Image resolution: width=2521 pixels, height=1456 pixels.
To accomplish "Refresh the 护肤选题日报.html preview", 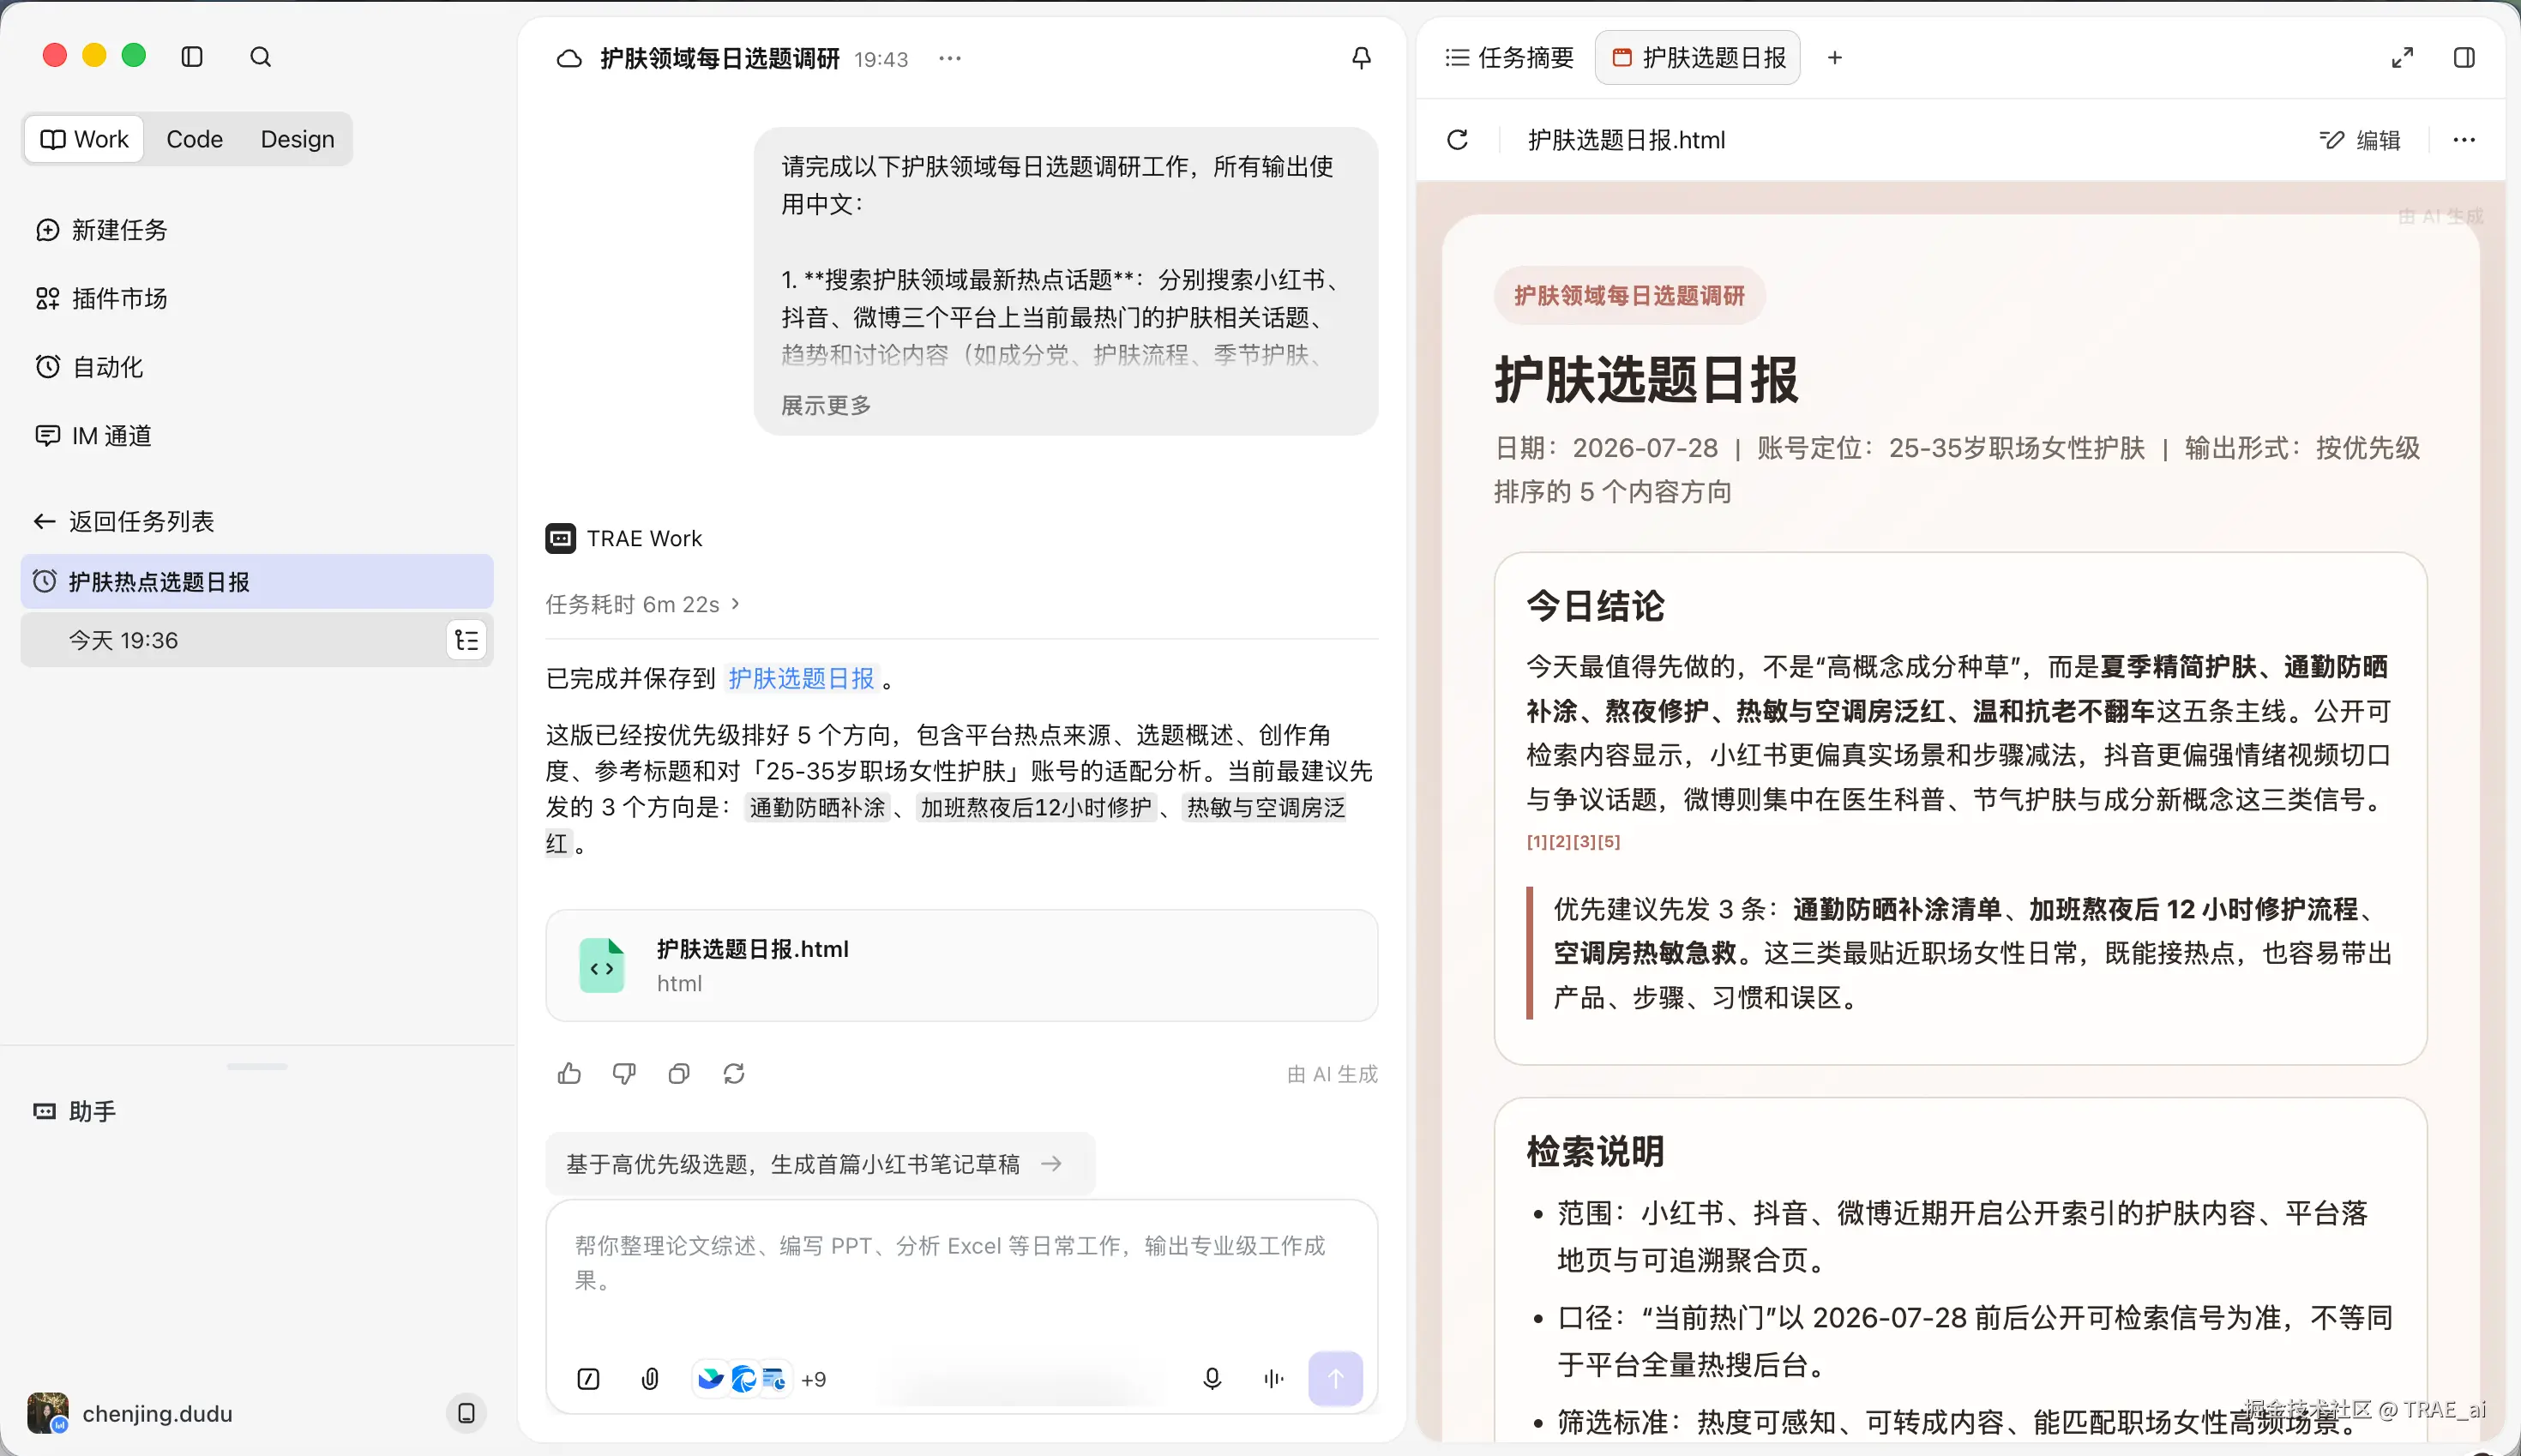I will point(1457,140).
